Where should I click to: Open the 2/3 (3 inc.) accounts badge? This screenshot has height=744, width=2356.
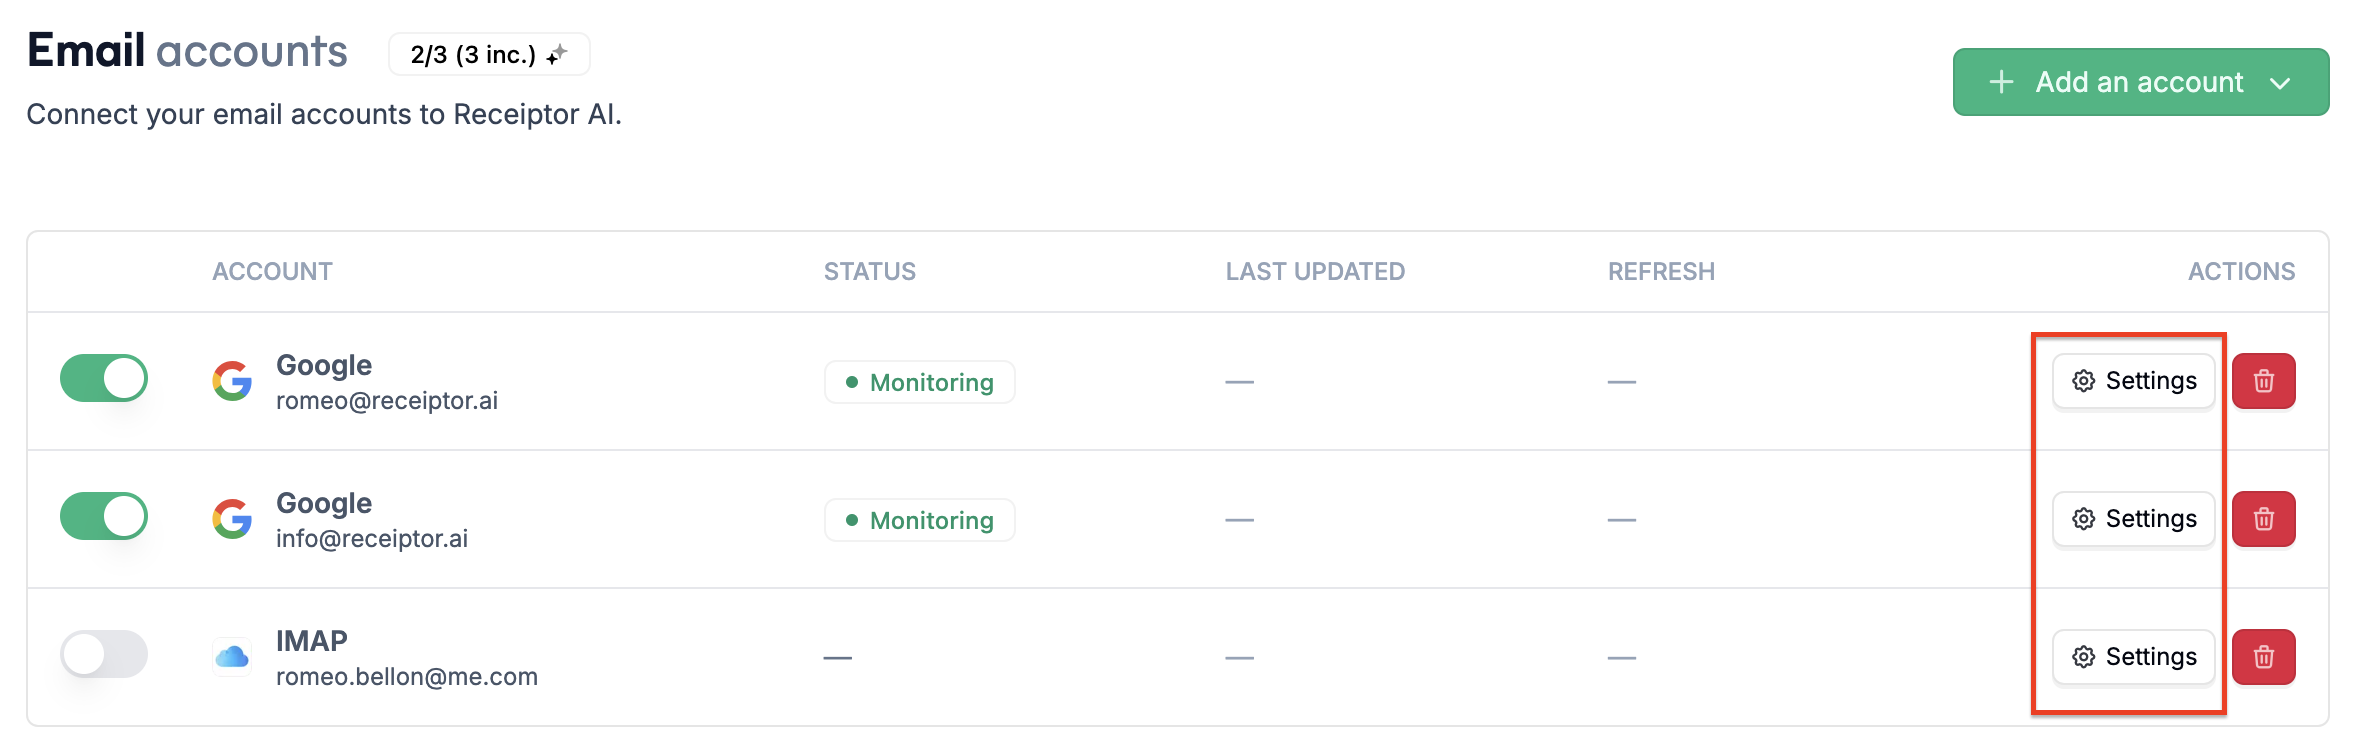tap(489, 54)
